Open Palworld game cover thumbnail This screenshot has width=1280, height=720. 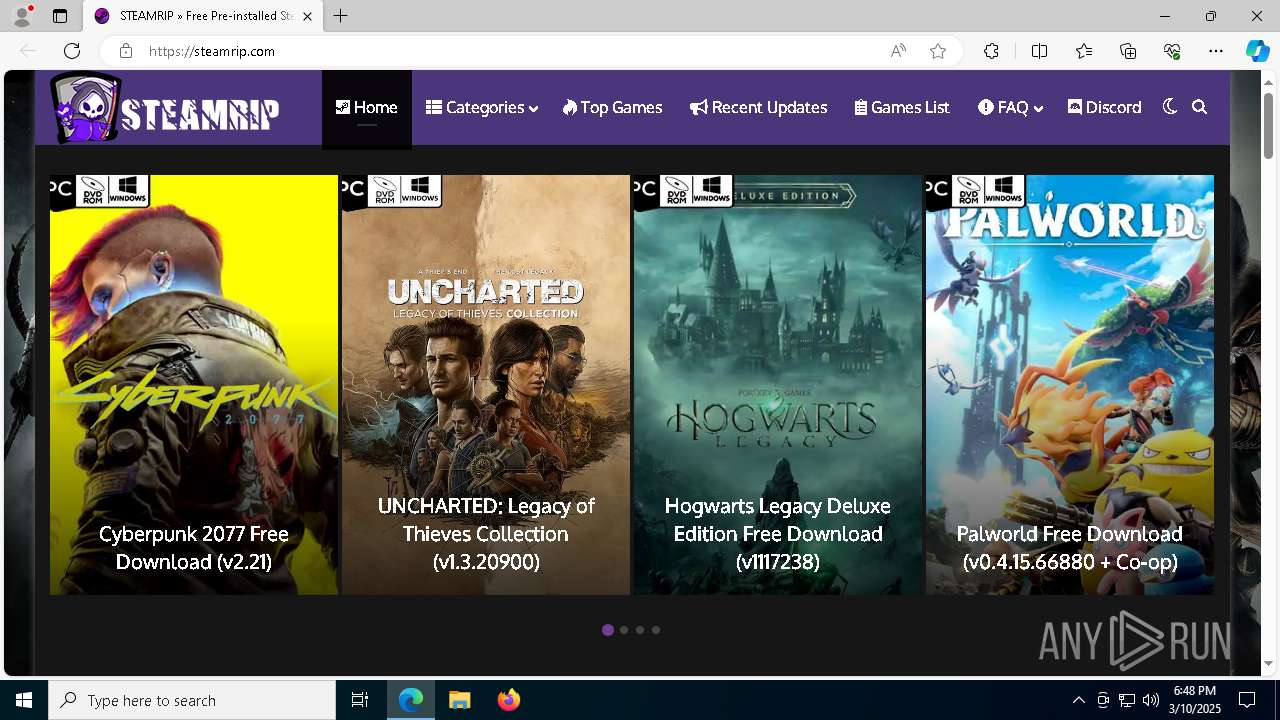click(1070, 385)
